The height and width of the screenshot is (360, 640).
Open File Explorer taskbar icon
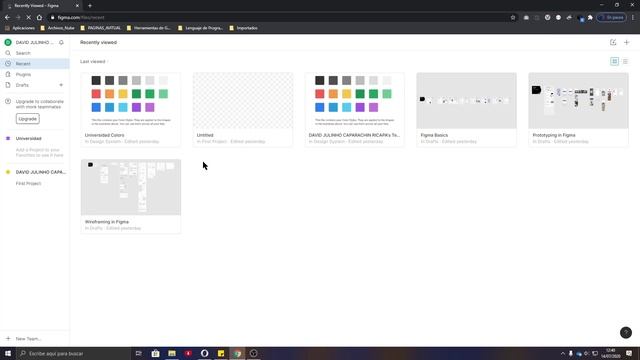[172, 353]
